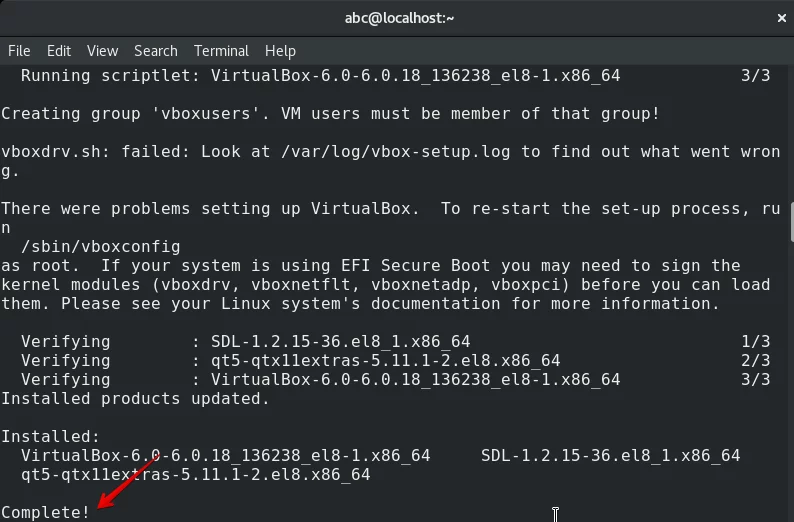Click SDL package name under Installed list
The image size is (794, 522).
click(610, 456)
